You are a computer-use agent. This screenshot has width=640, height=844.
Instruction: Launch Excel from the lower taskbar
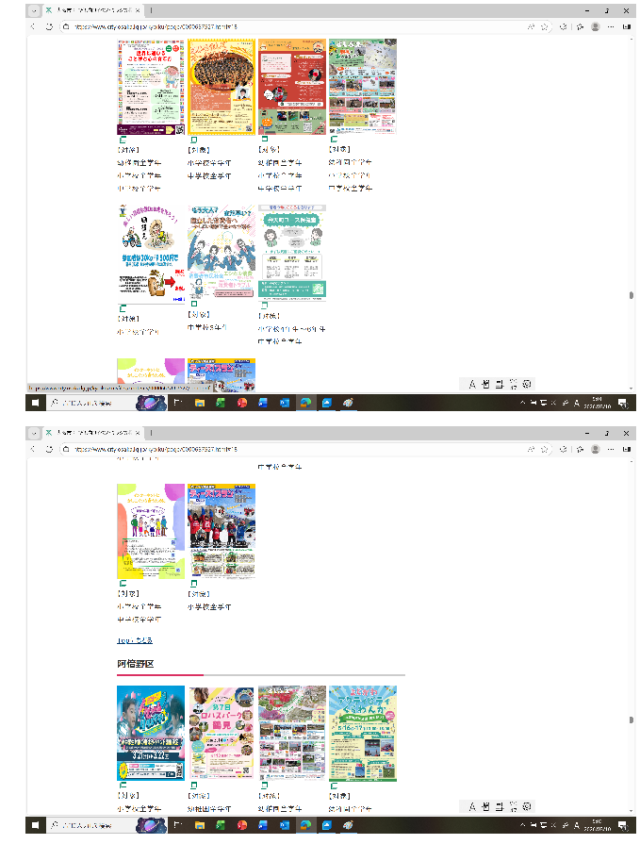pyautogui.click(x=221, y=825)
